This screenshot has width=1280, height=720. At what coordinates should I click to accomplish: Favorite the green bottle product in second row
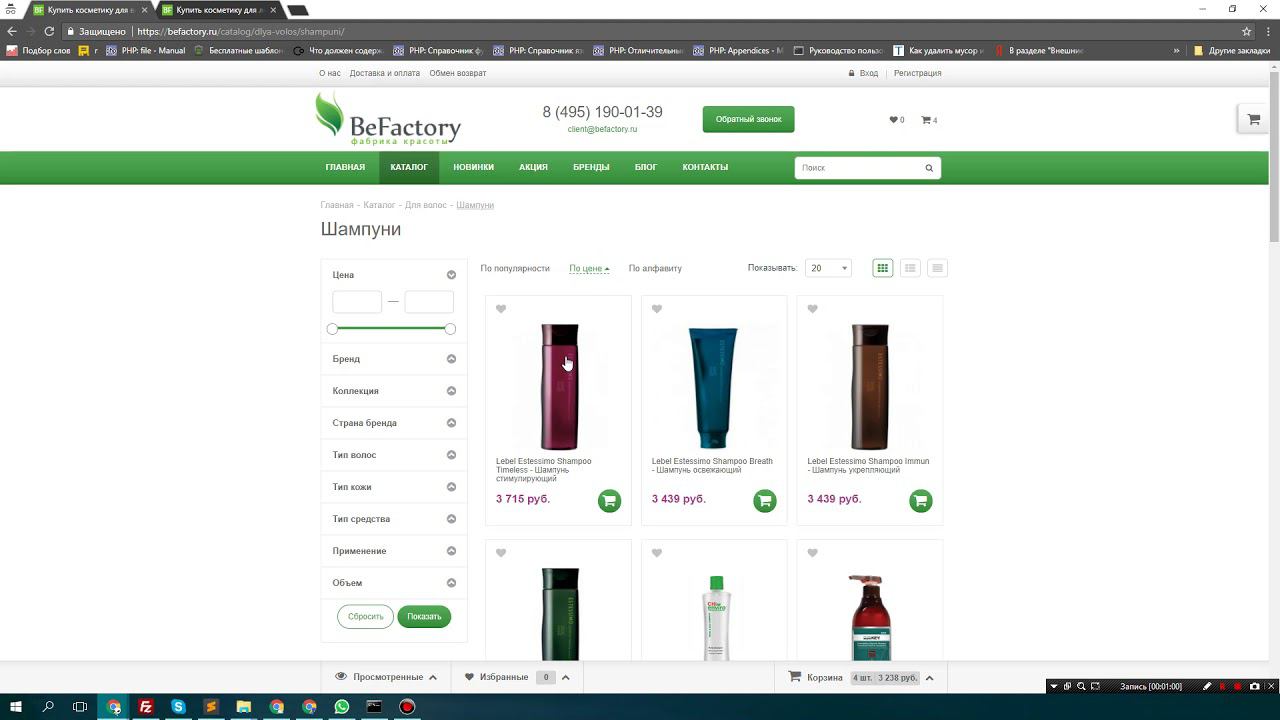[x=501, y=553]
